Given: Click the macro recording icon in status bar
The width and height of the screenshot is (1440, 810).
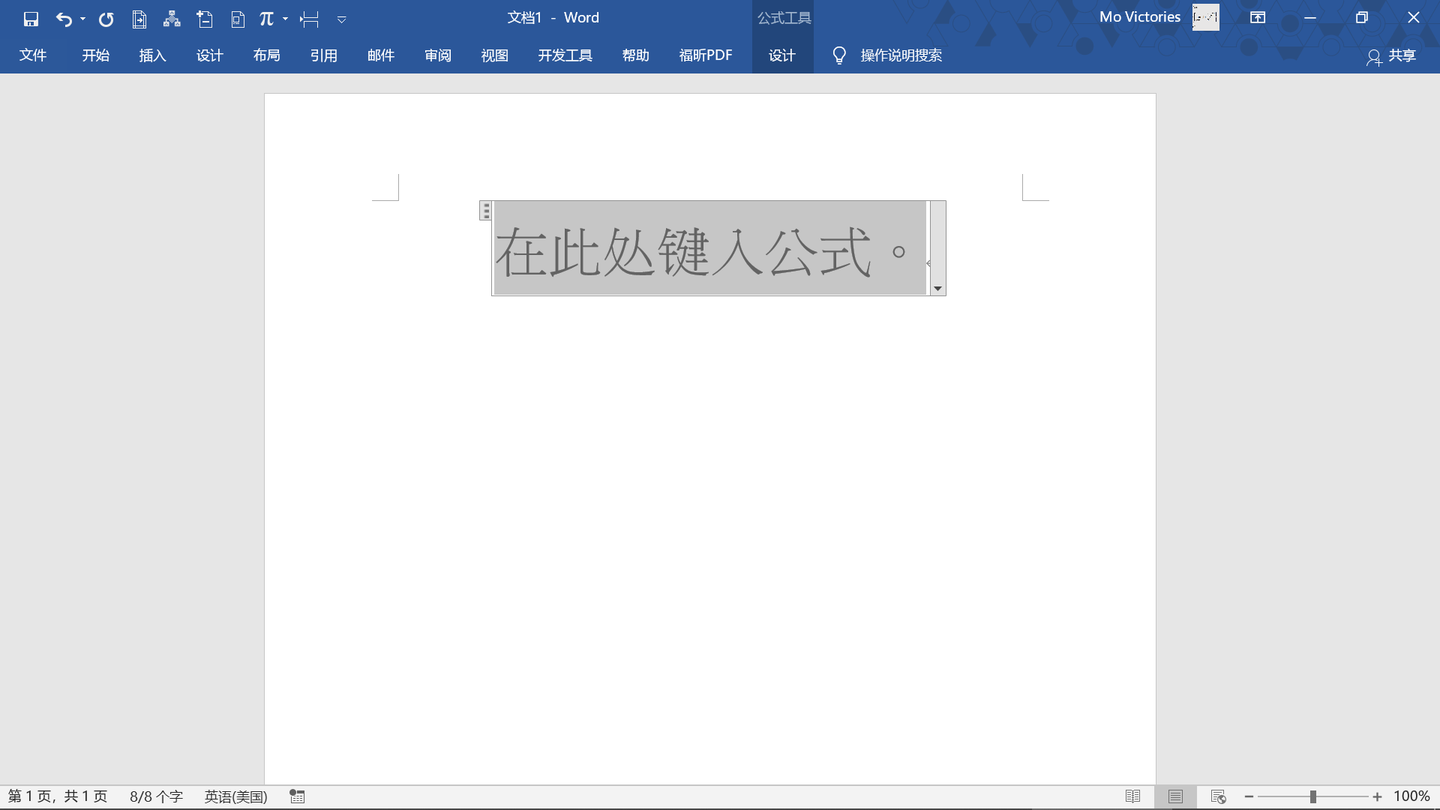Looking at the screenshot, I should tap(297, 797).
